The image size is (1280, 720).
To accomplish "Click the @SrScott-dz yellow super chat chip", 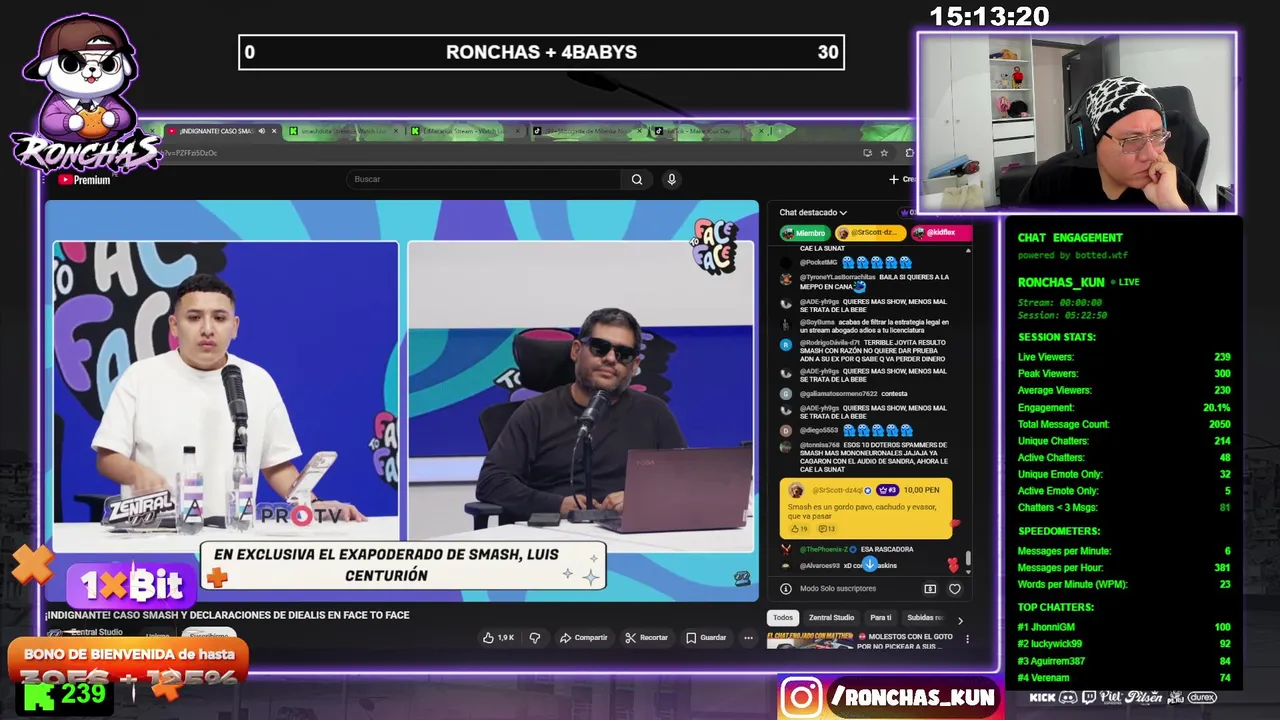I will click(870, 233).
